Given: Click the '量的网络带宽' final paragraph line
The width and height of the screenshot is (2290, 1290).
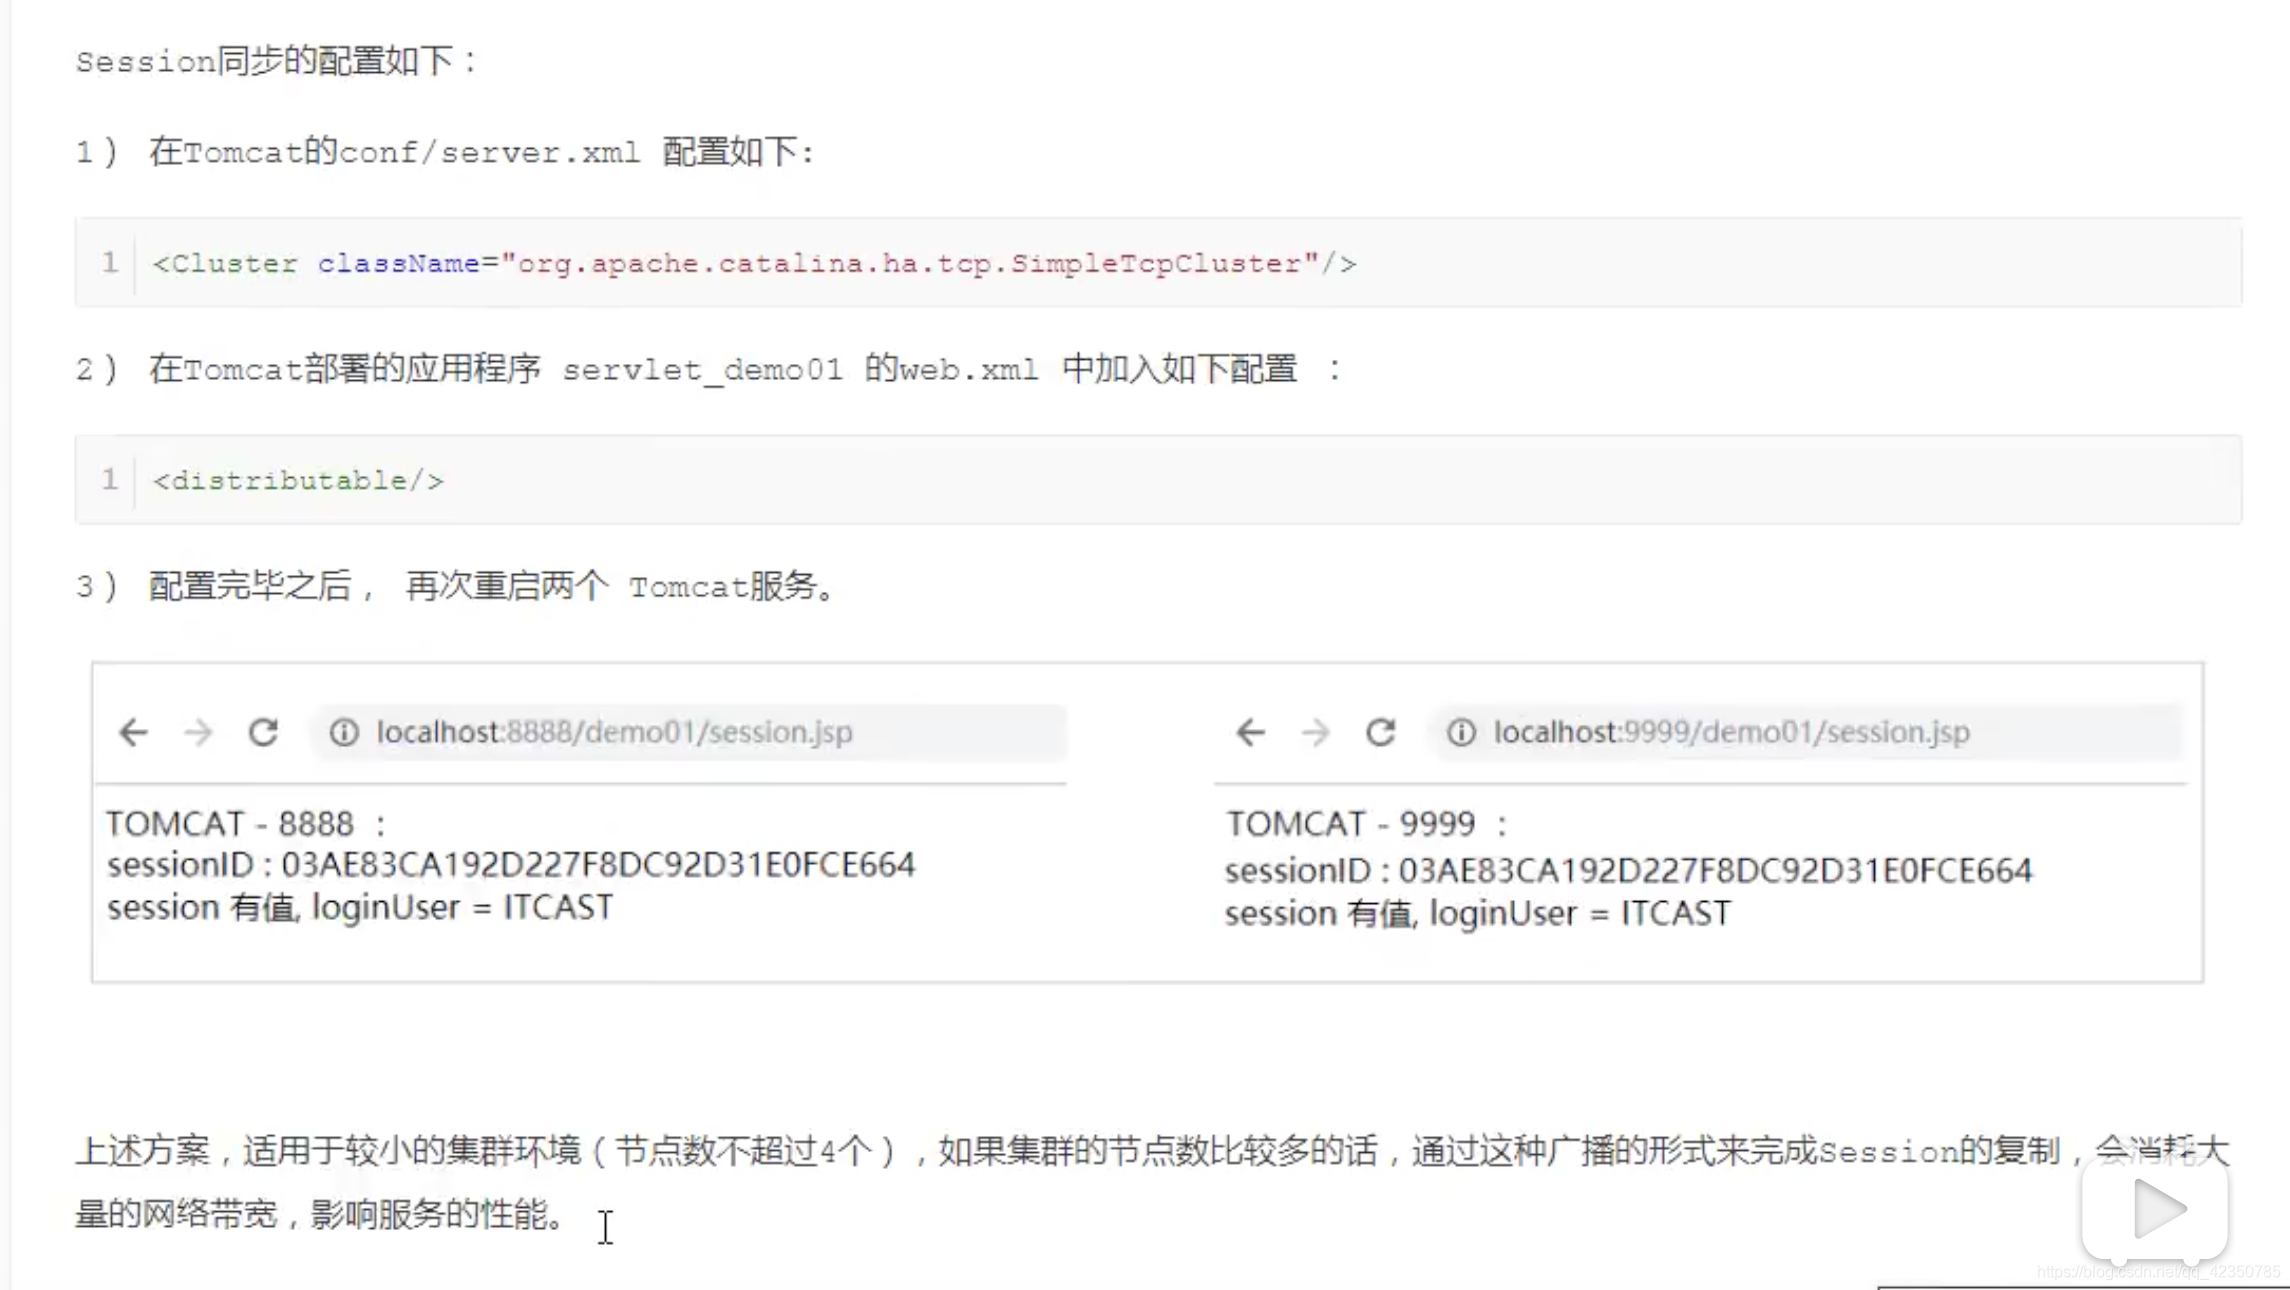Looking at the screenshot, I should 320,1214.
